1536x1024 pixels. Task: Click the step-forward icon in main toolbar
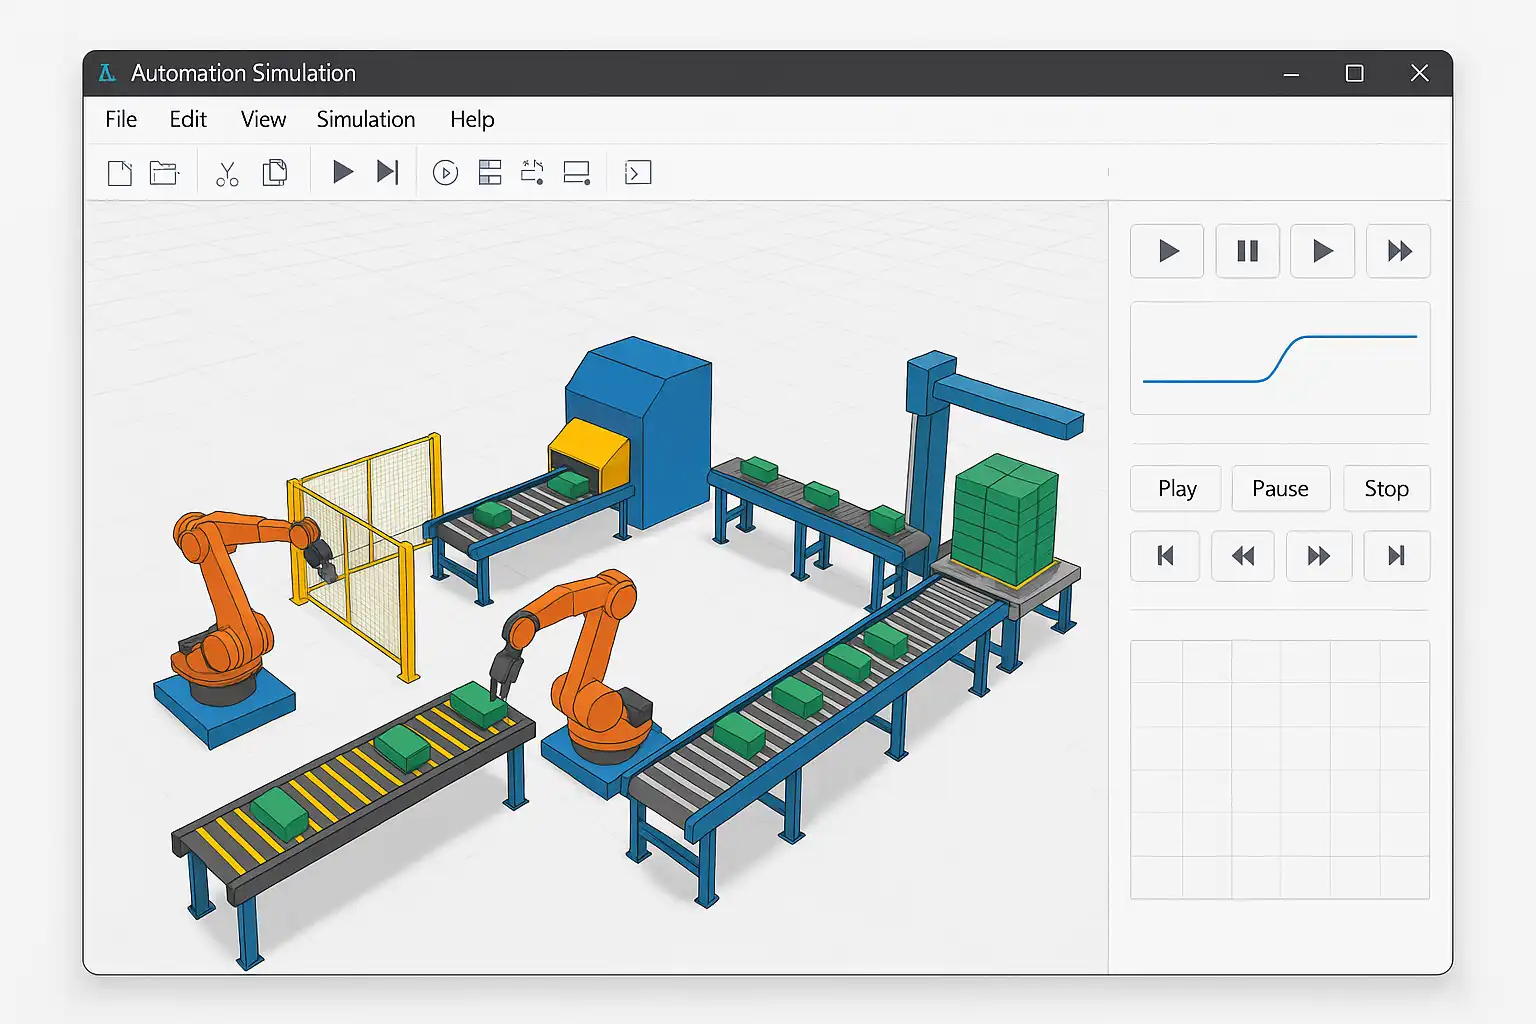[x=387, y=173]
